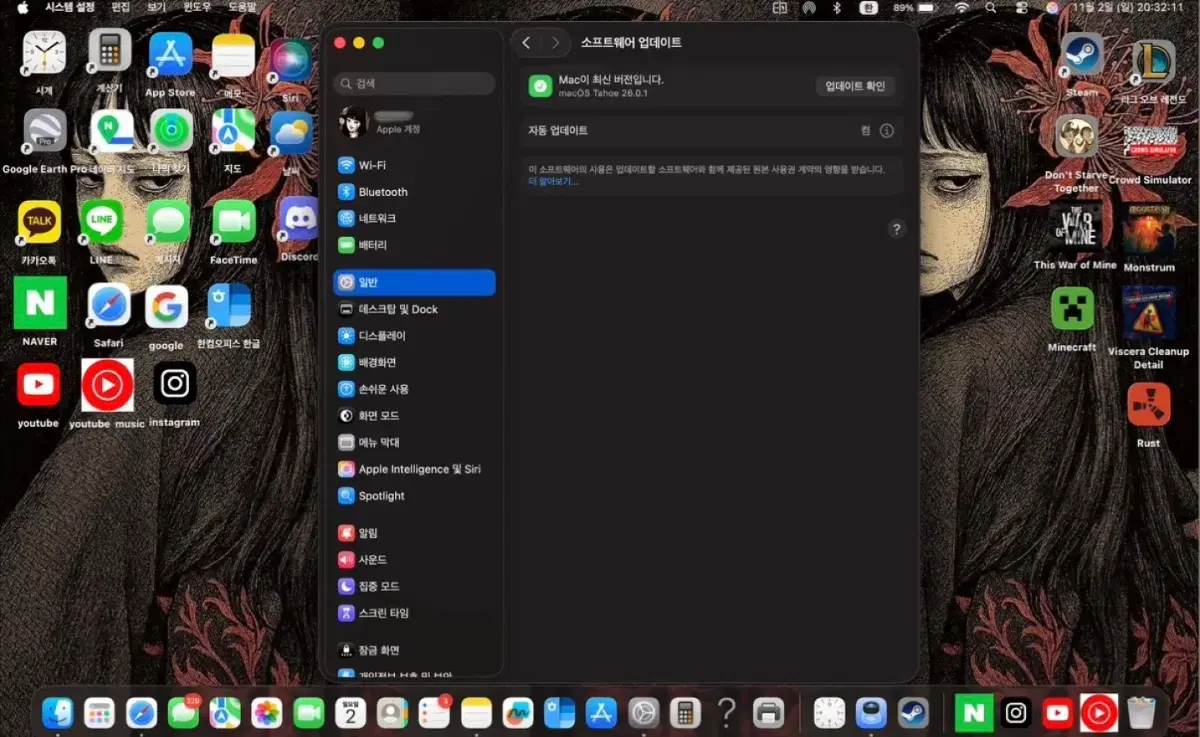
Task: Open Minecraft desktop icon
Action: 1072,309
